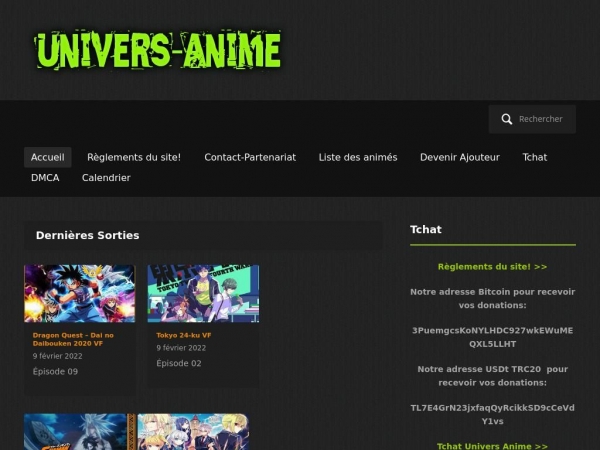Select Devenir Ajouteur in navigation
Viewport: 600px width, 450px height.
[x=460, y=157]
